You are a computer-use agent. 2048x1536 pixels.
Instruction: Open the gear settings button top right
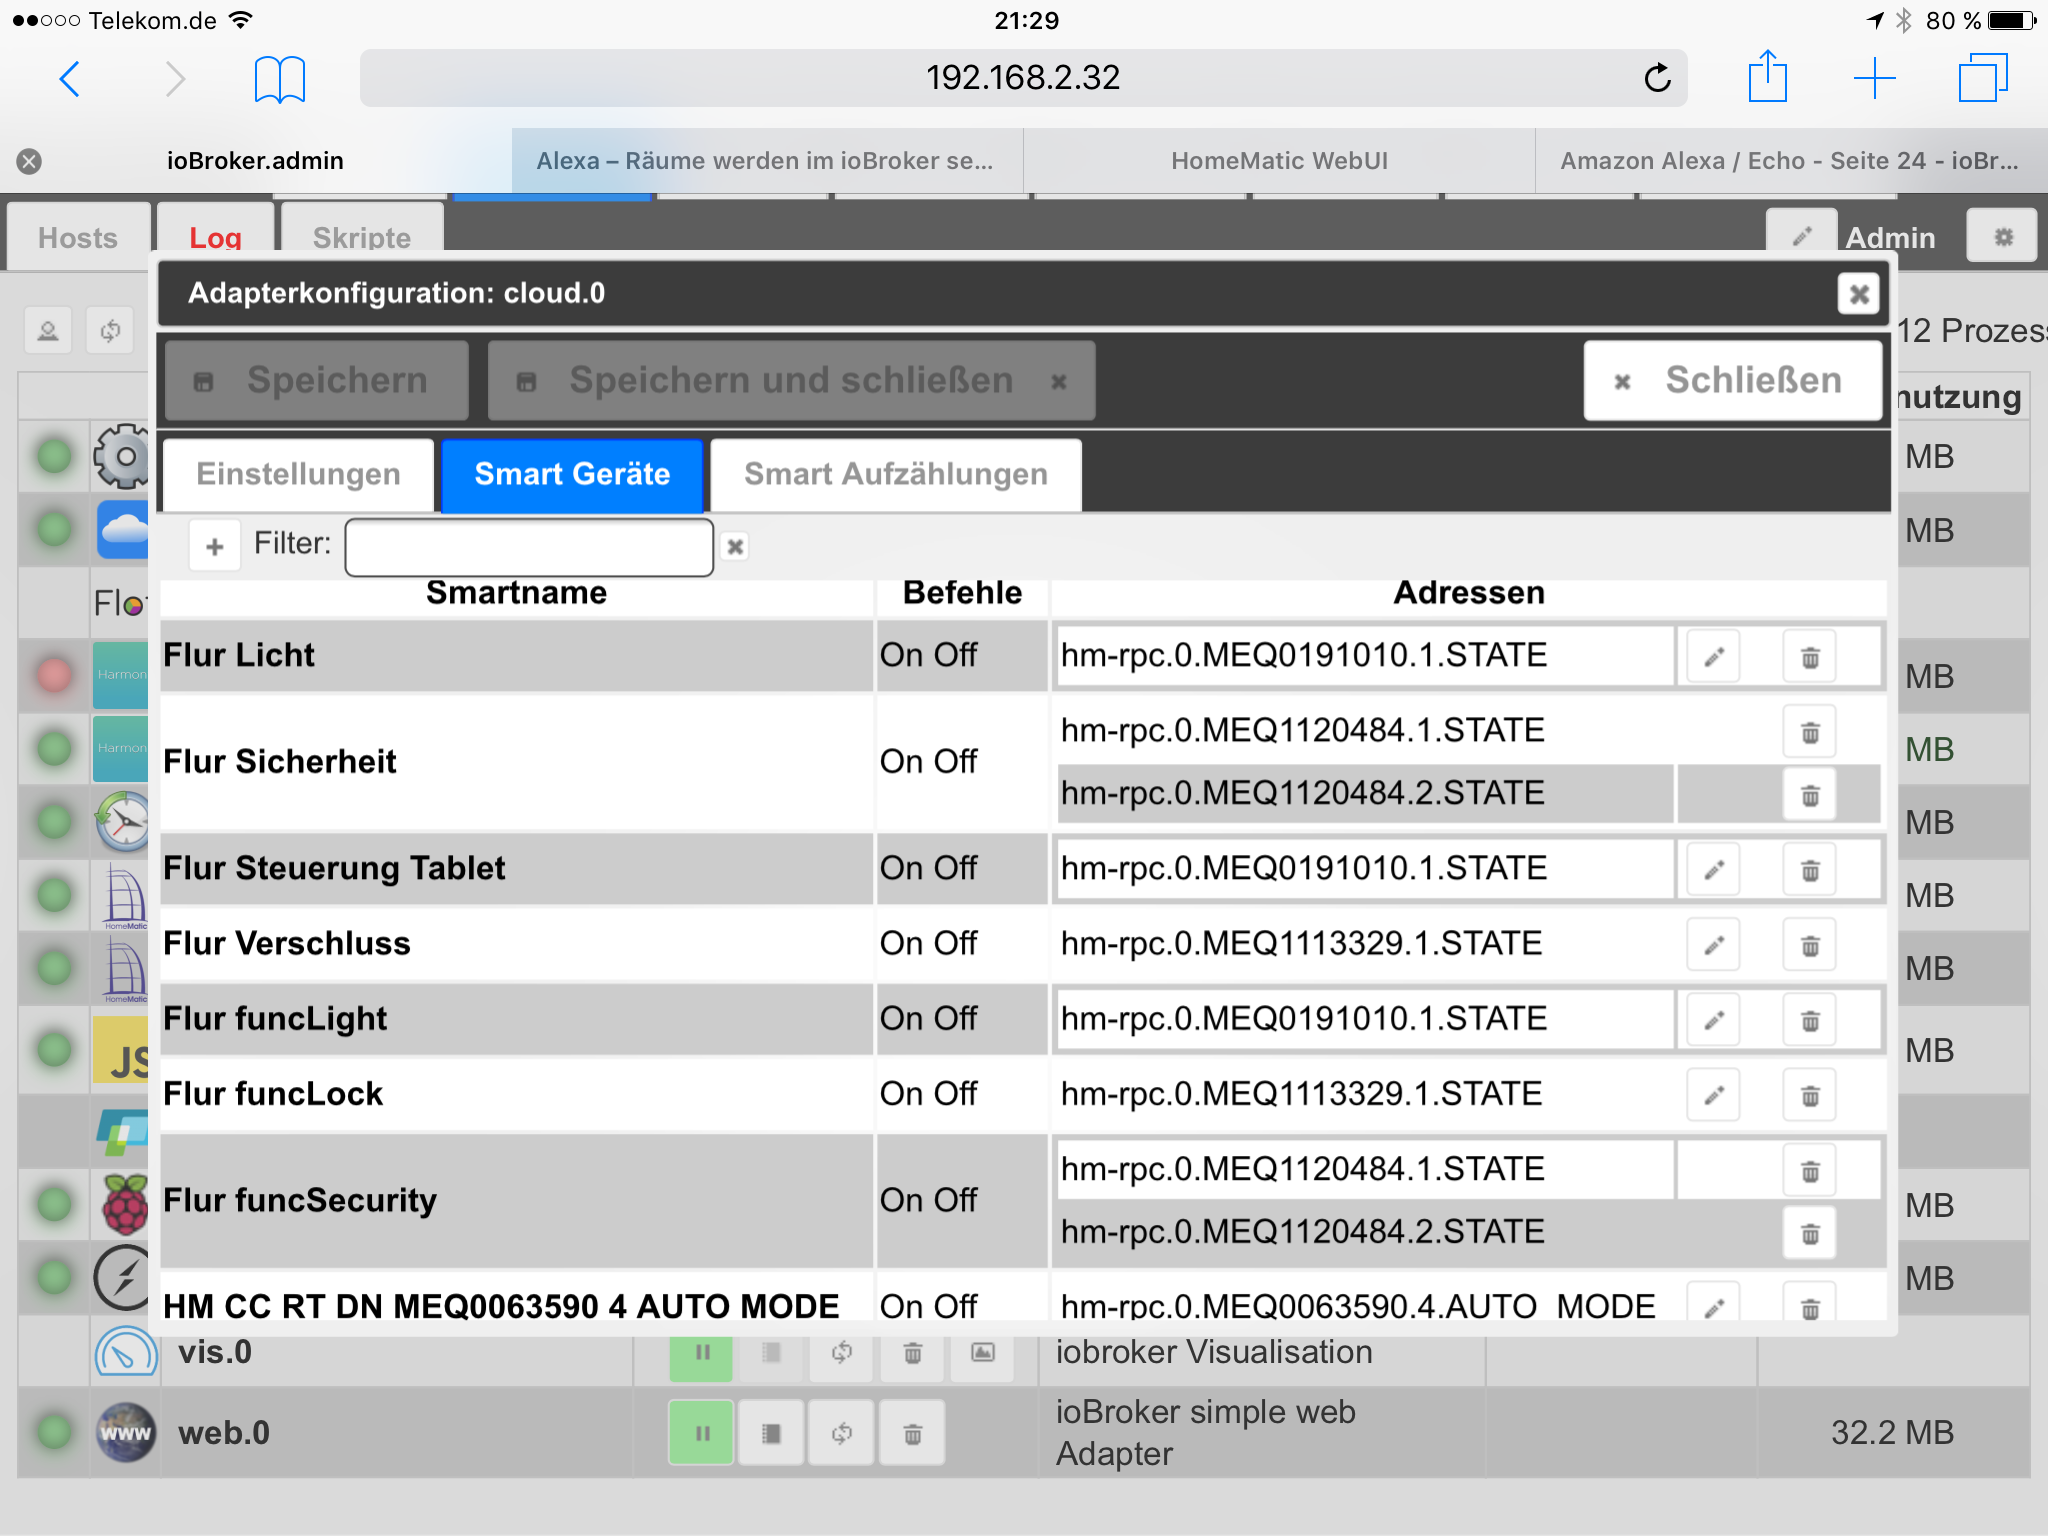coord(2003,236)
